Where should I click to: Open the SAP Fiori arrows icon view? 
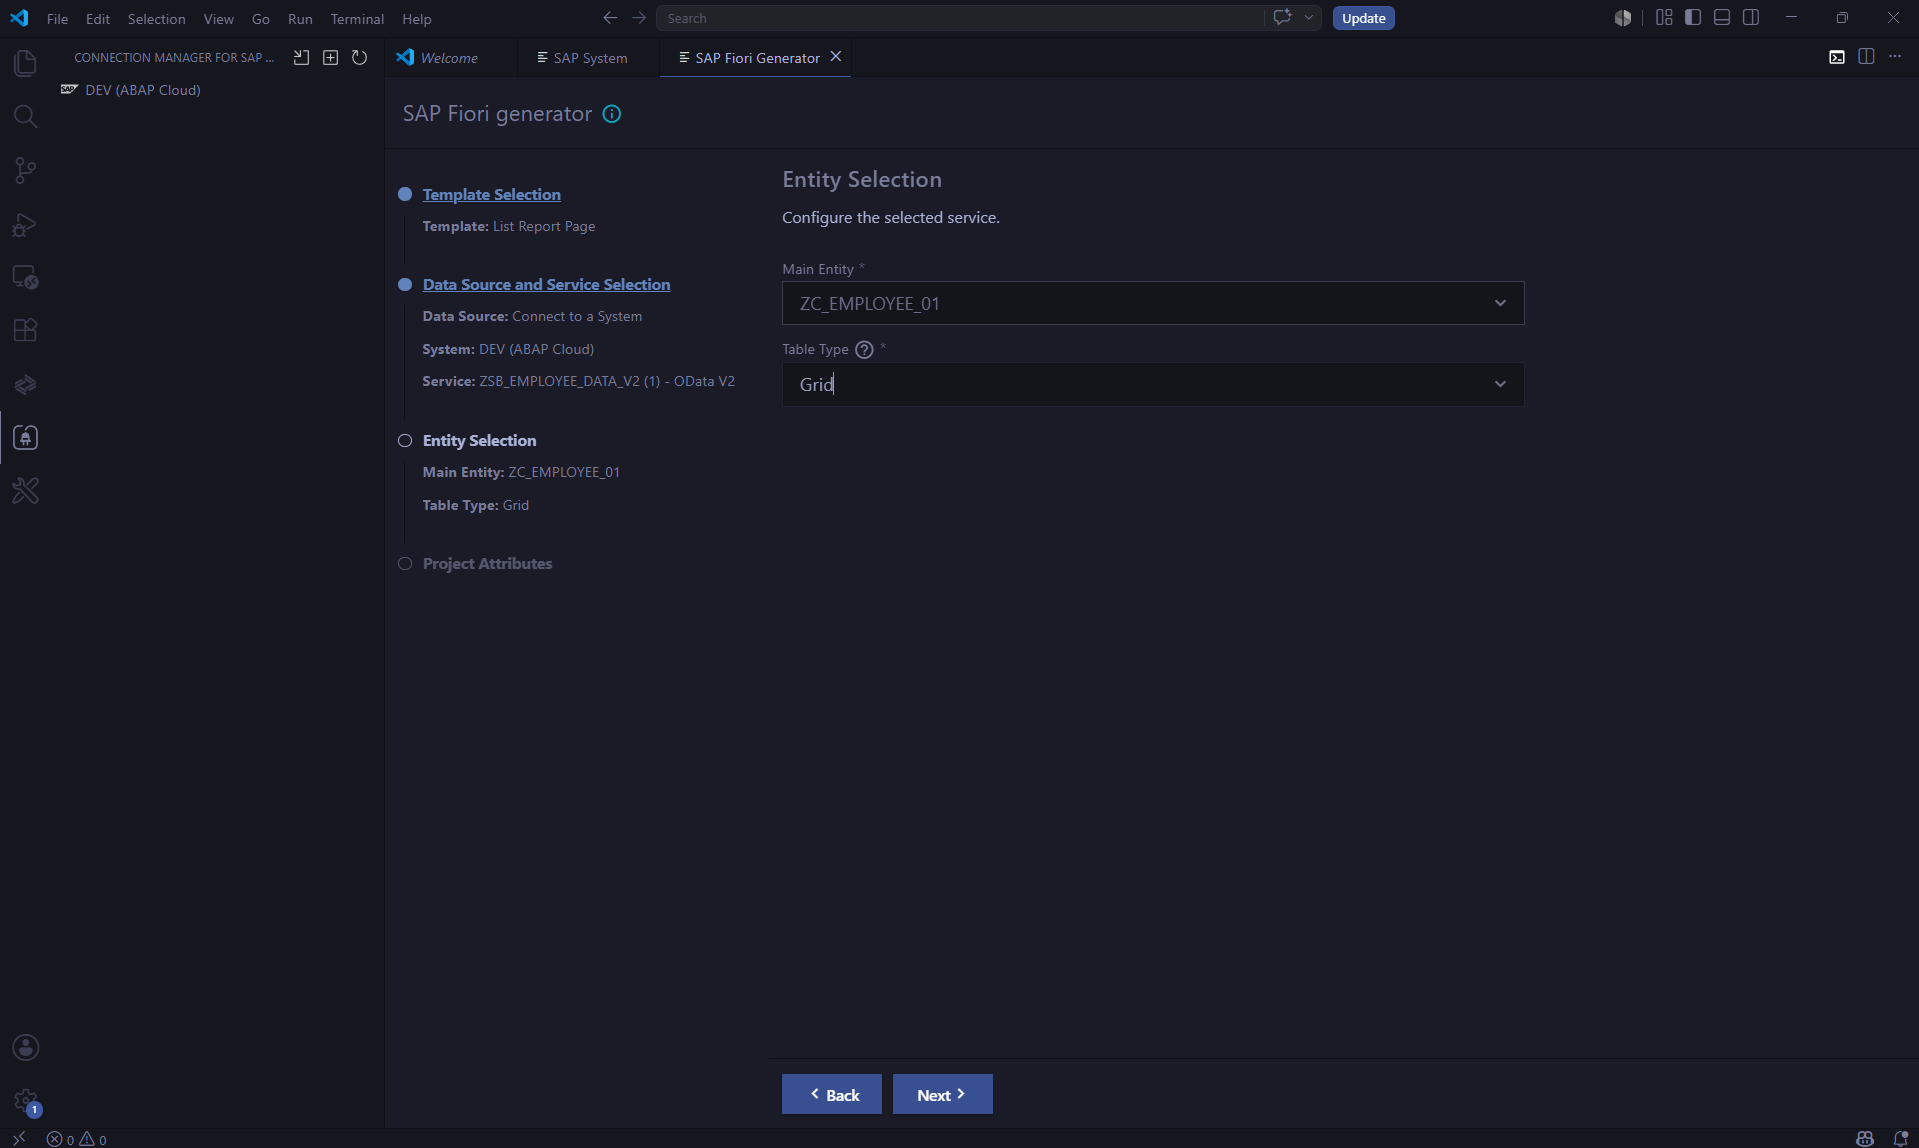(x=25, y=384)
